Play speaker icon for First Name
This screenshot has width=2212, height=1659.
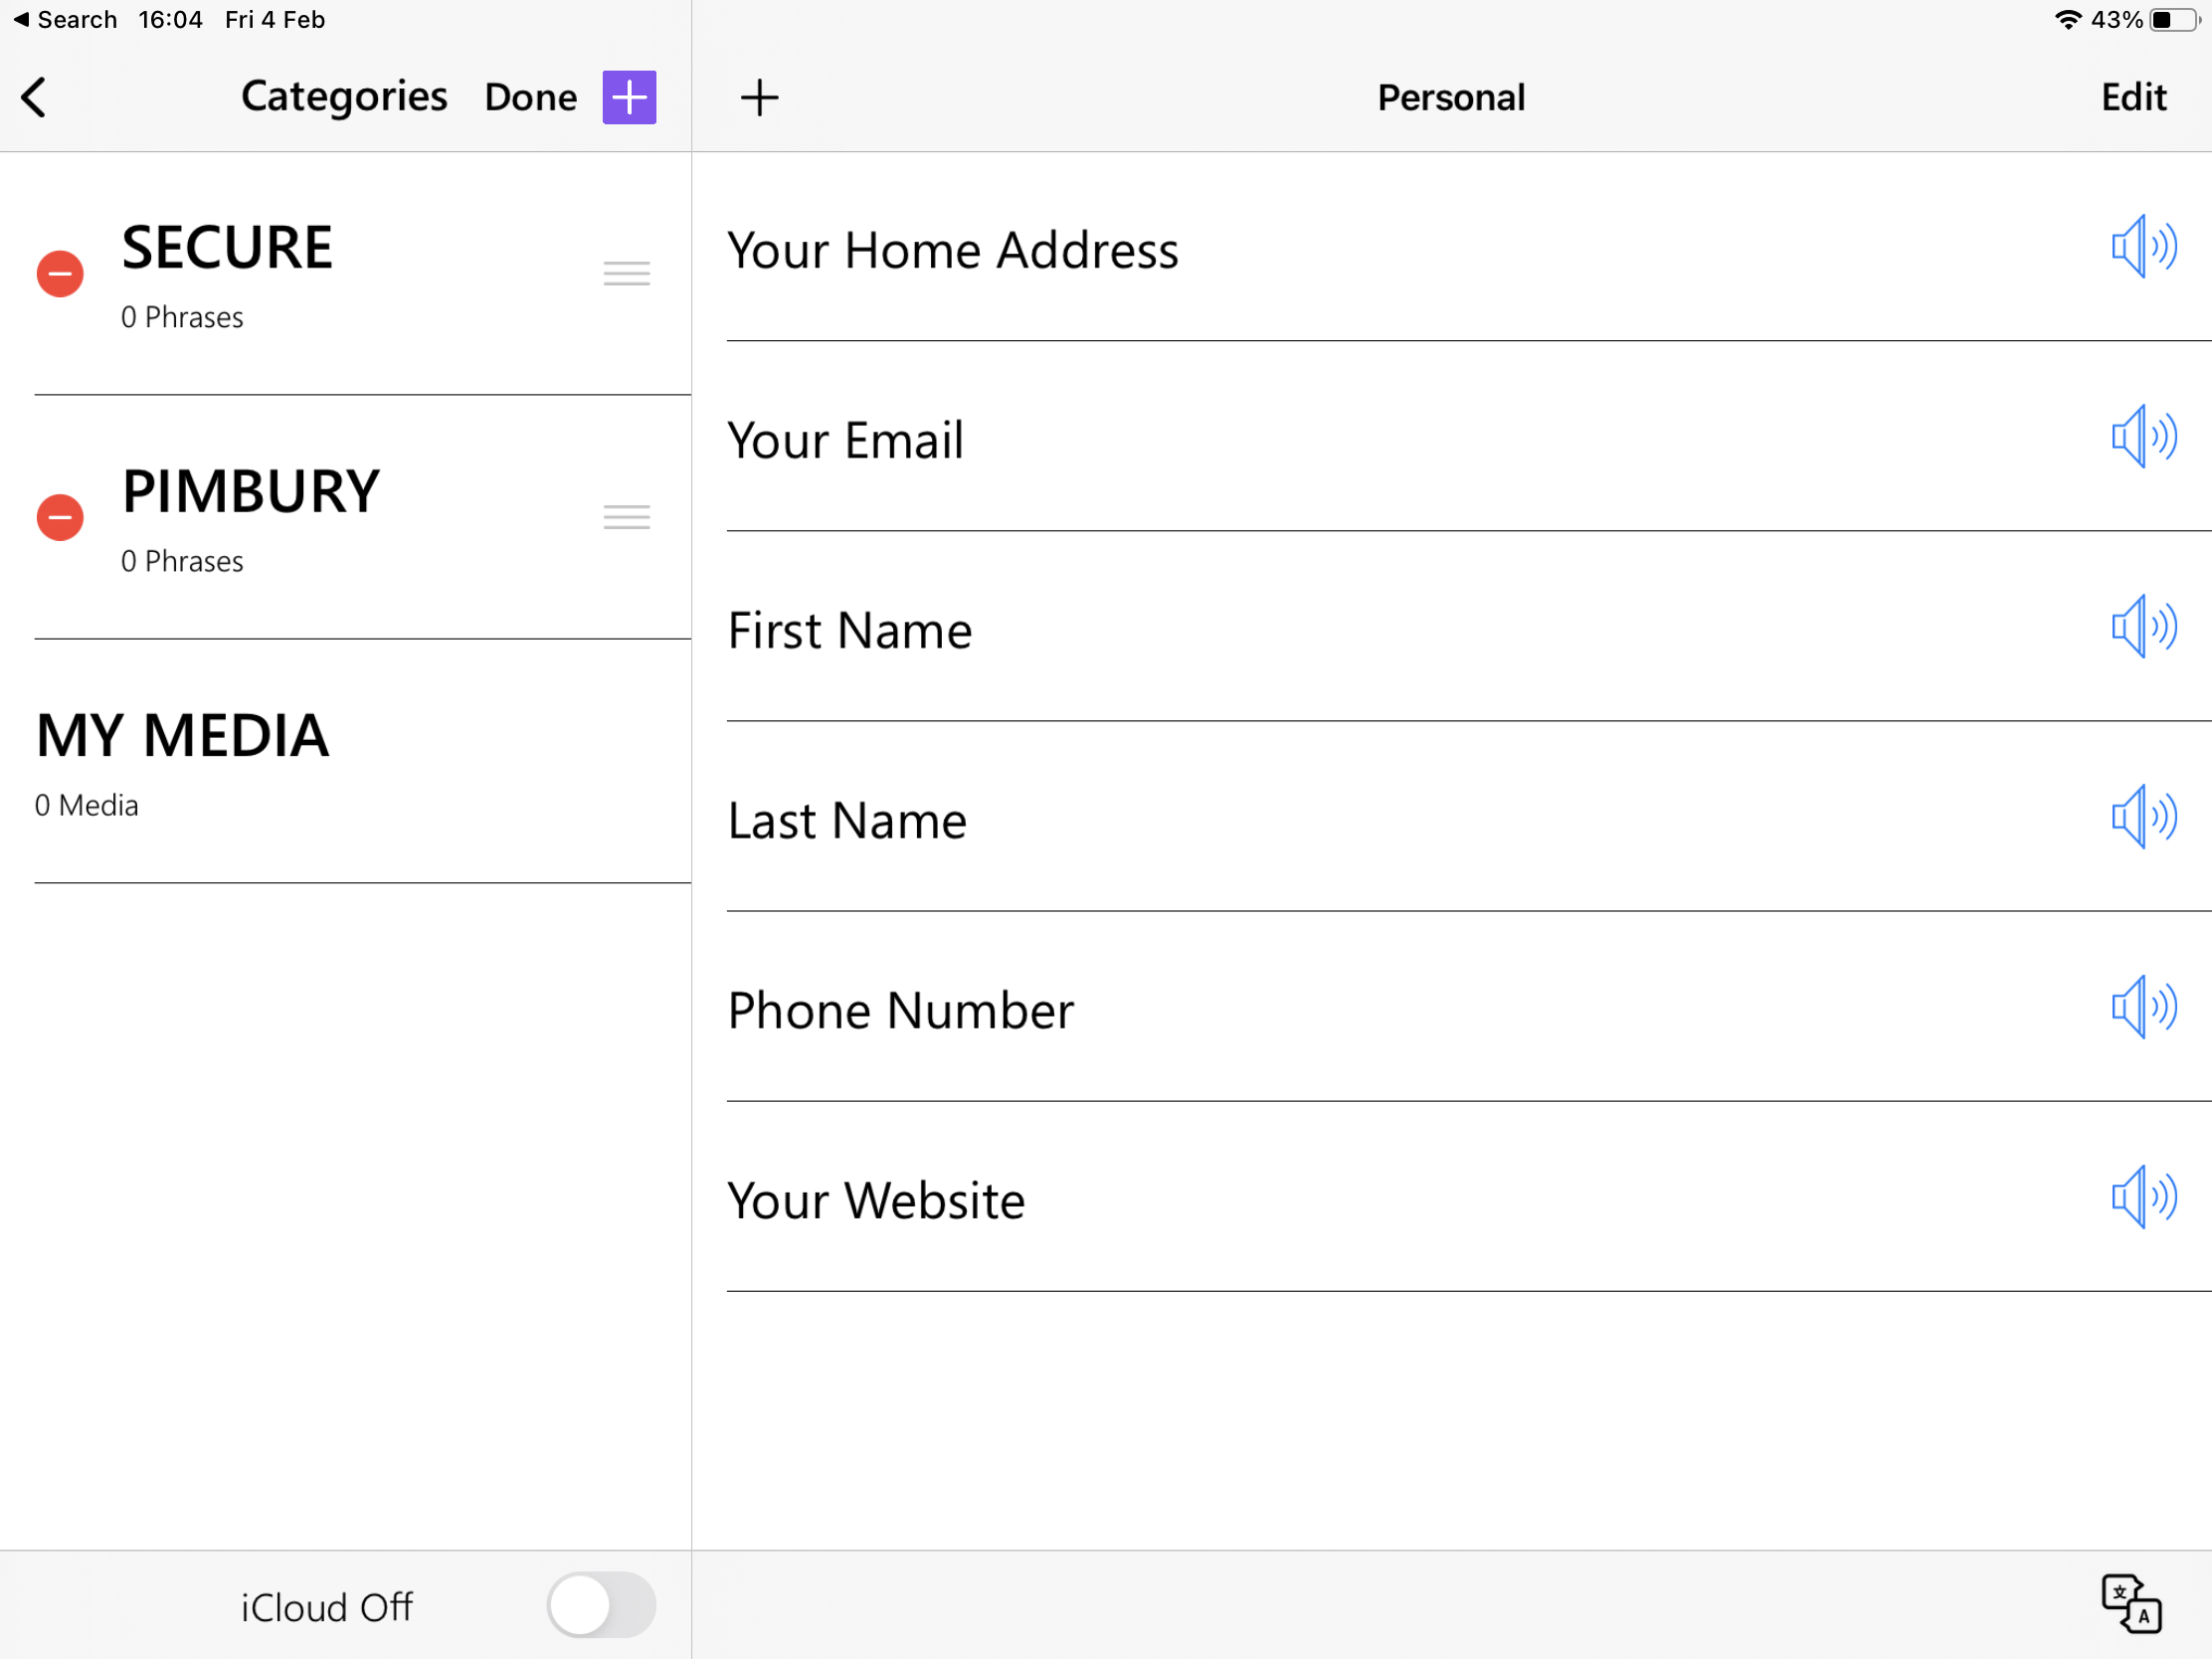pos(2144,626)
